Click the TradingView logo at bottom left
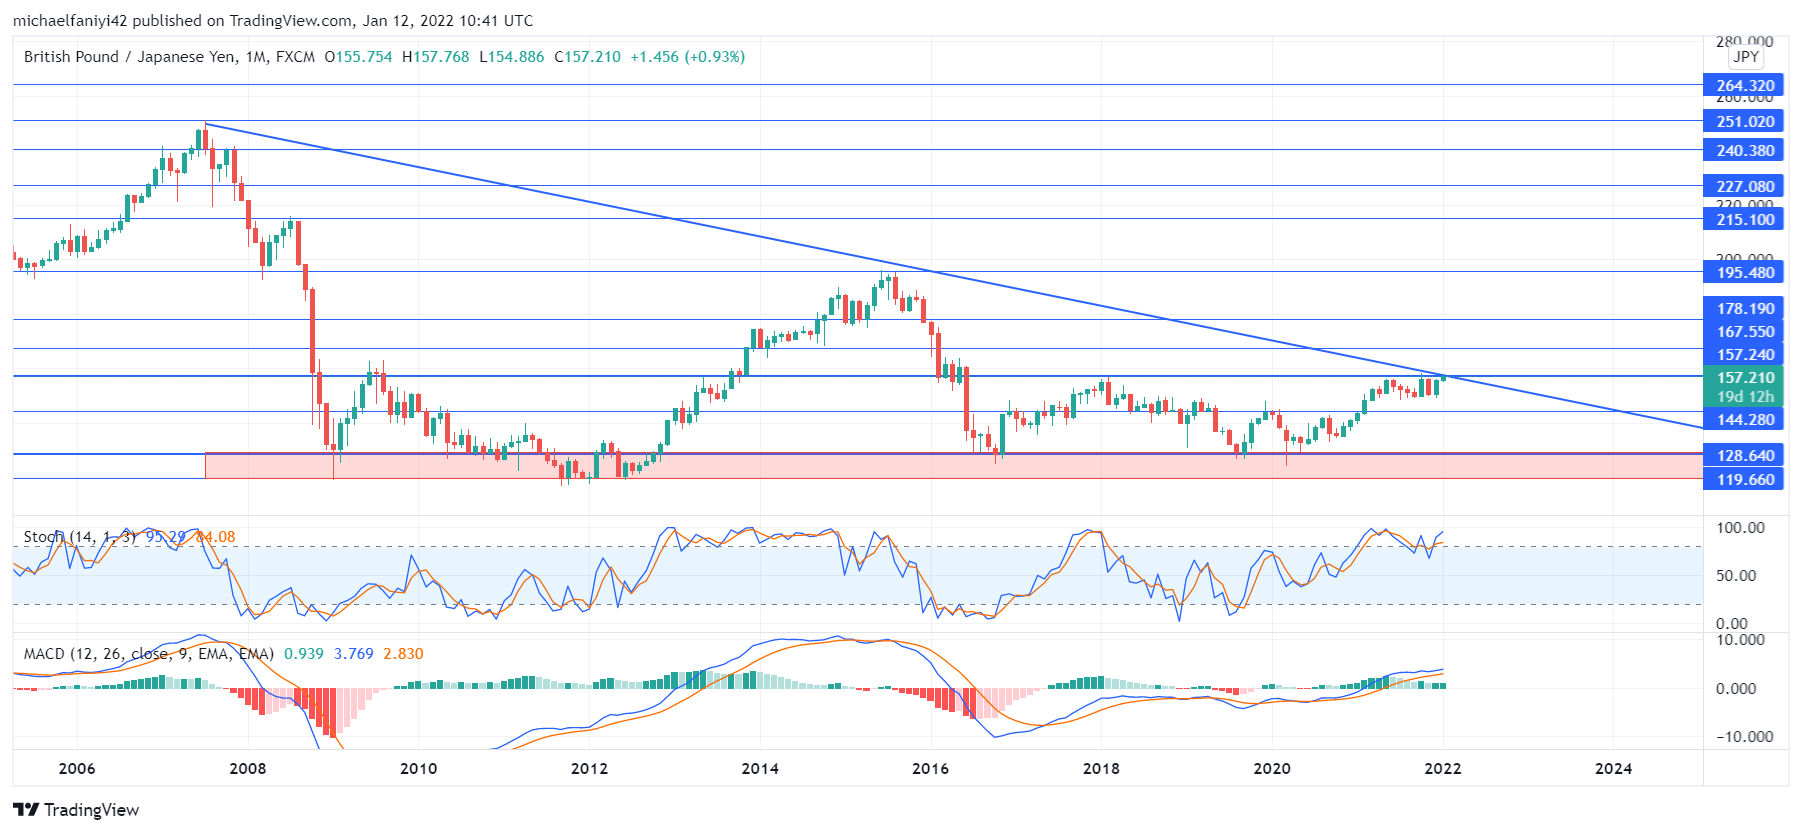The height and width of the screenshot is (833, 1802). pos(76,810)
